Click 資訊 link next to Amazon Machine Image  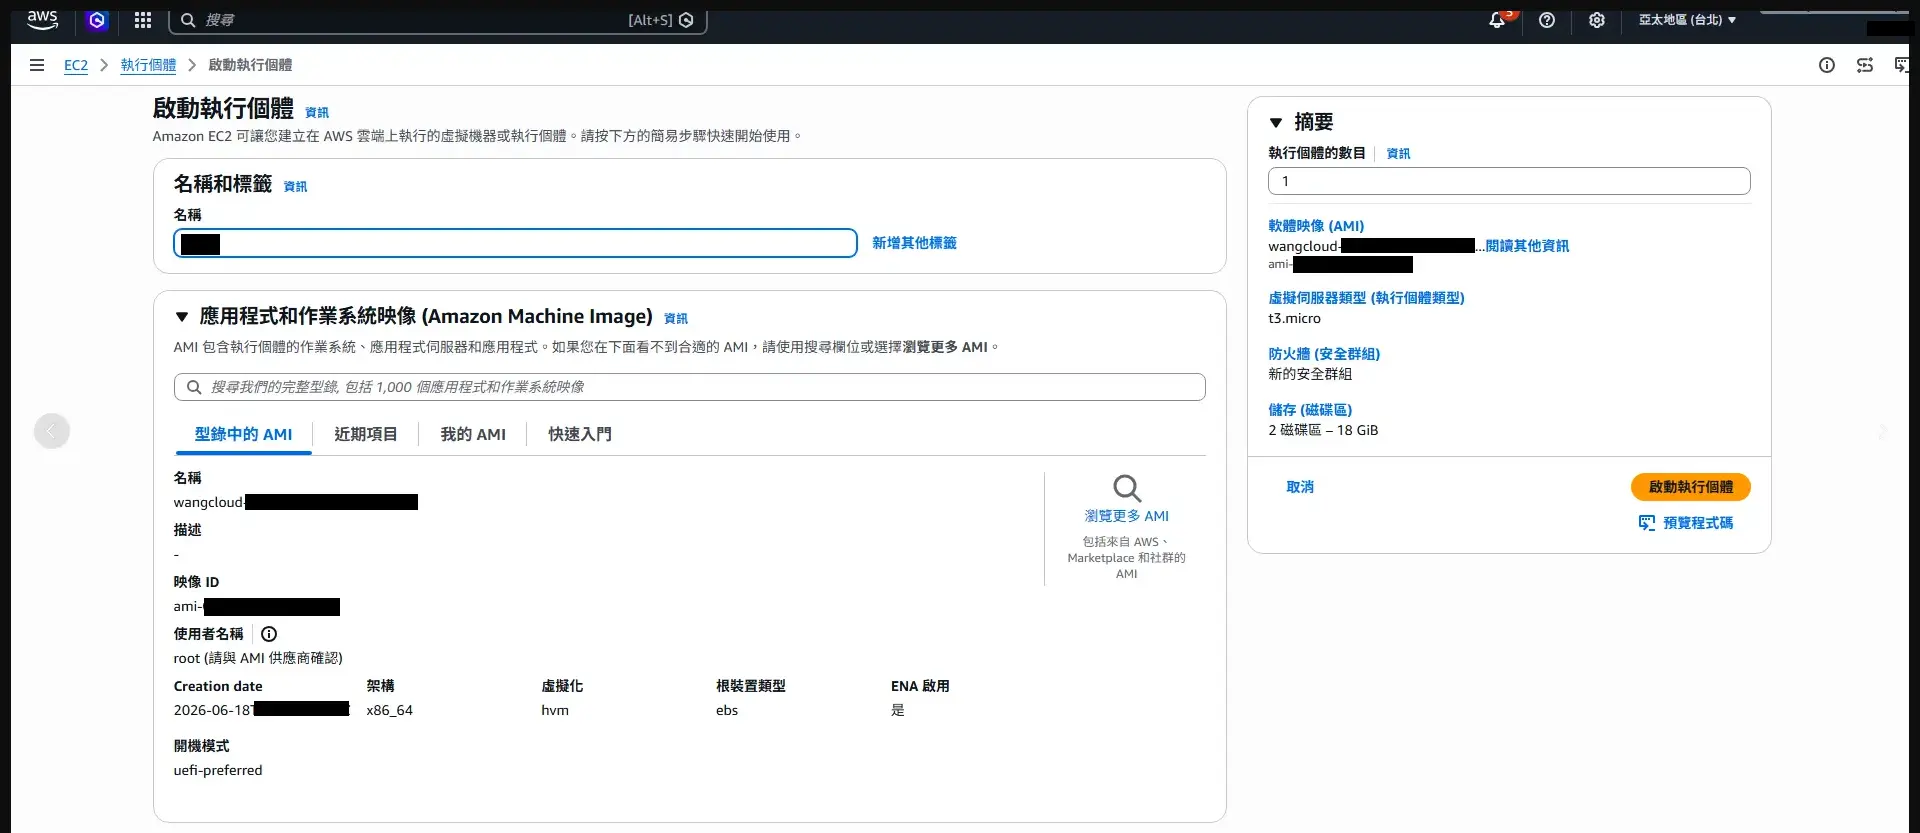676,319
